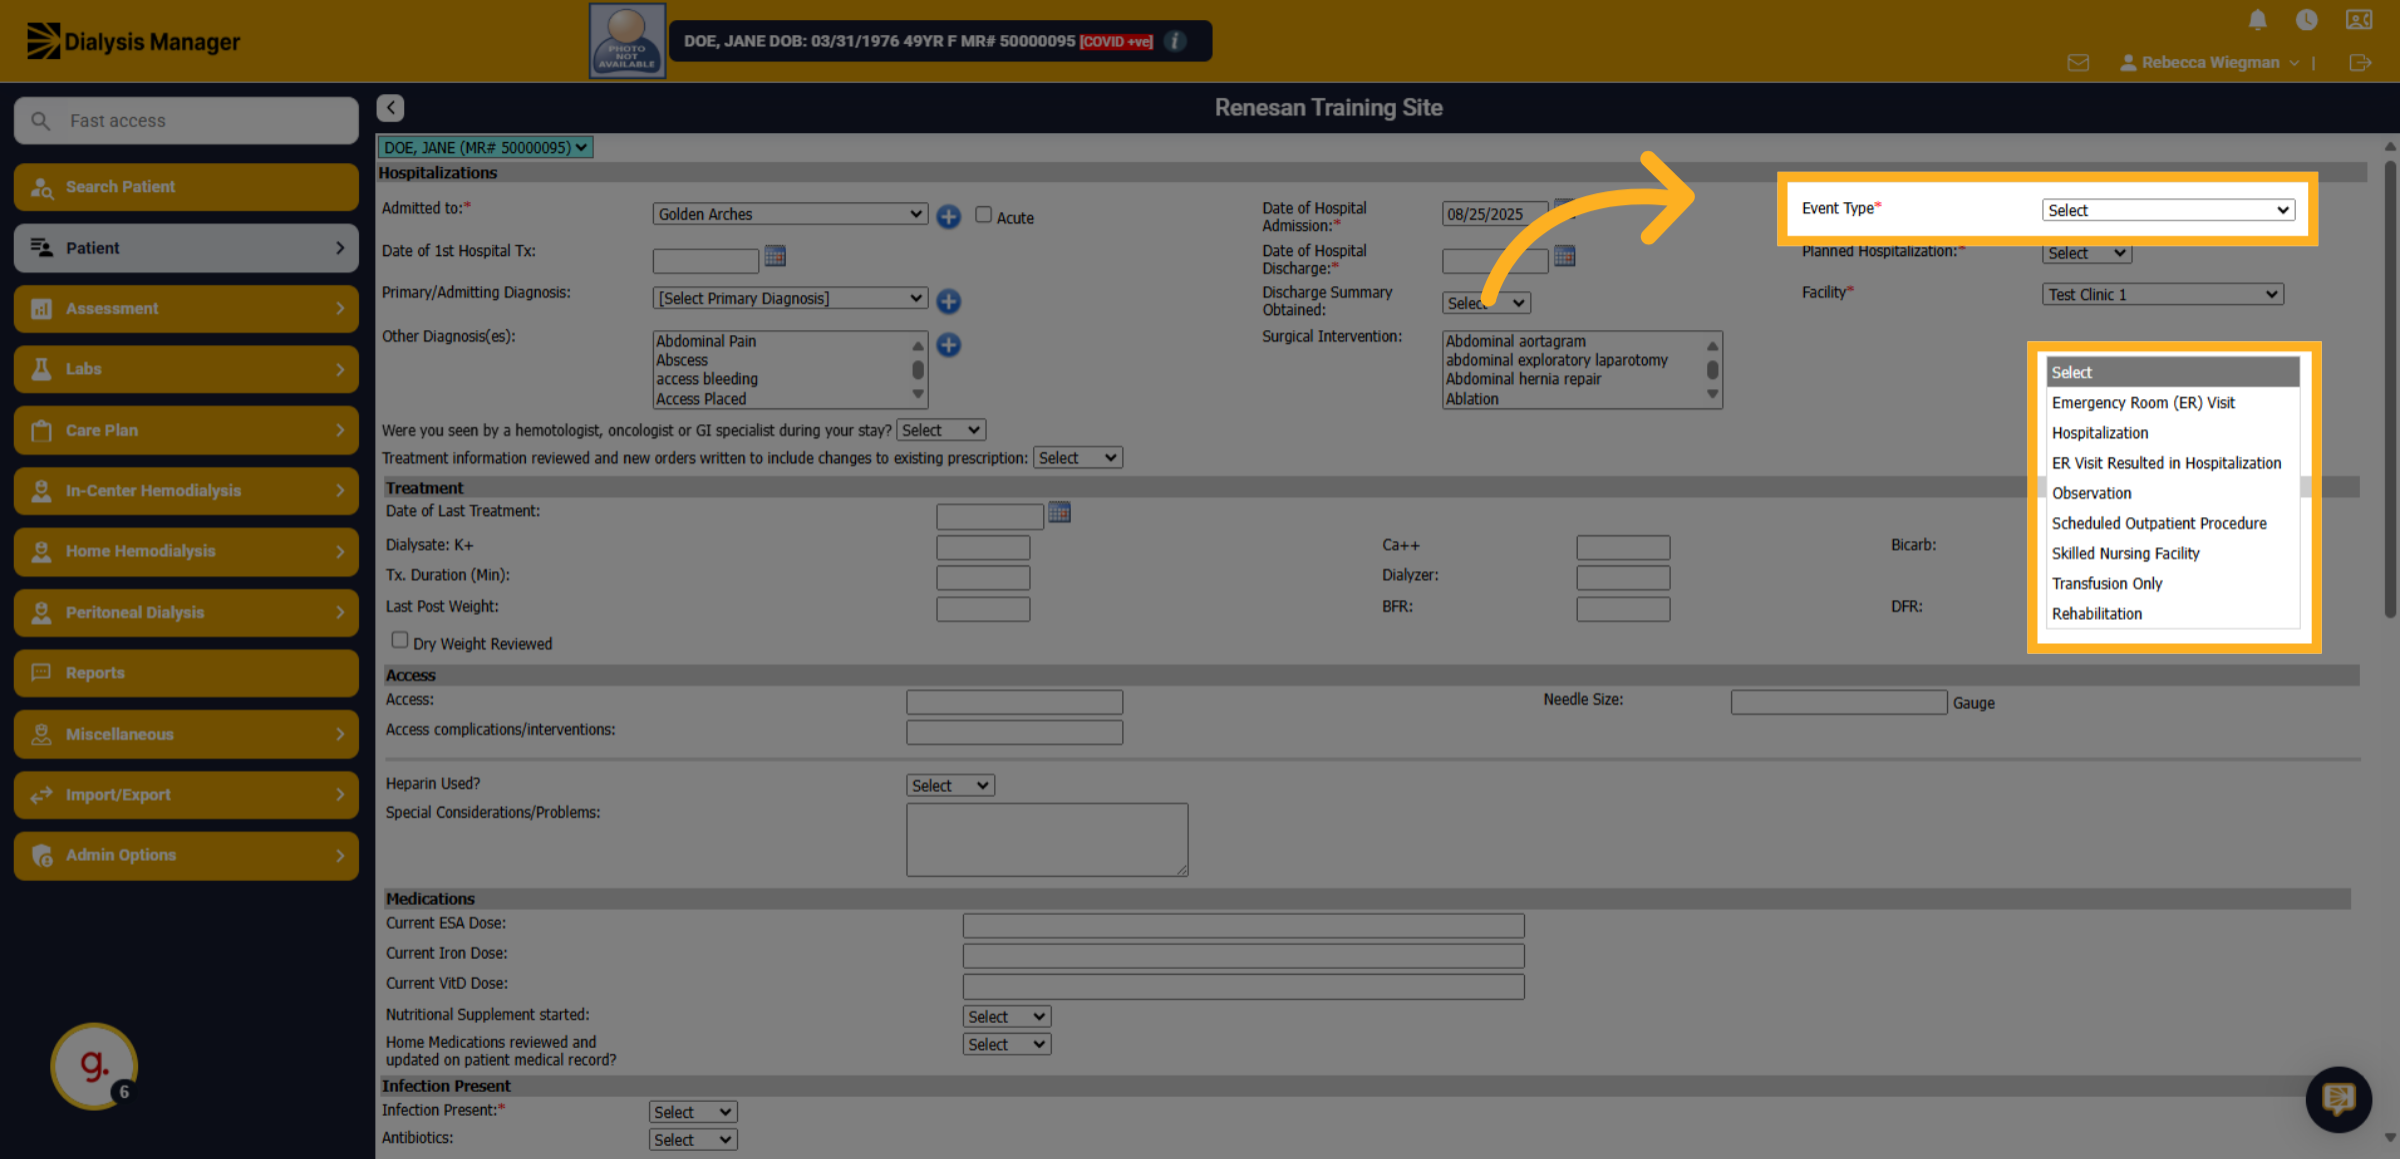Choose Transfusion Only option
Viewport: 2400px width, 1159px height.
pos(2173,583)
